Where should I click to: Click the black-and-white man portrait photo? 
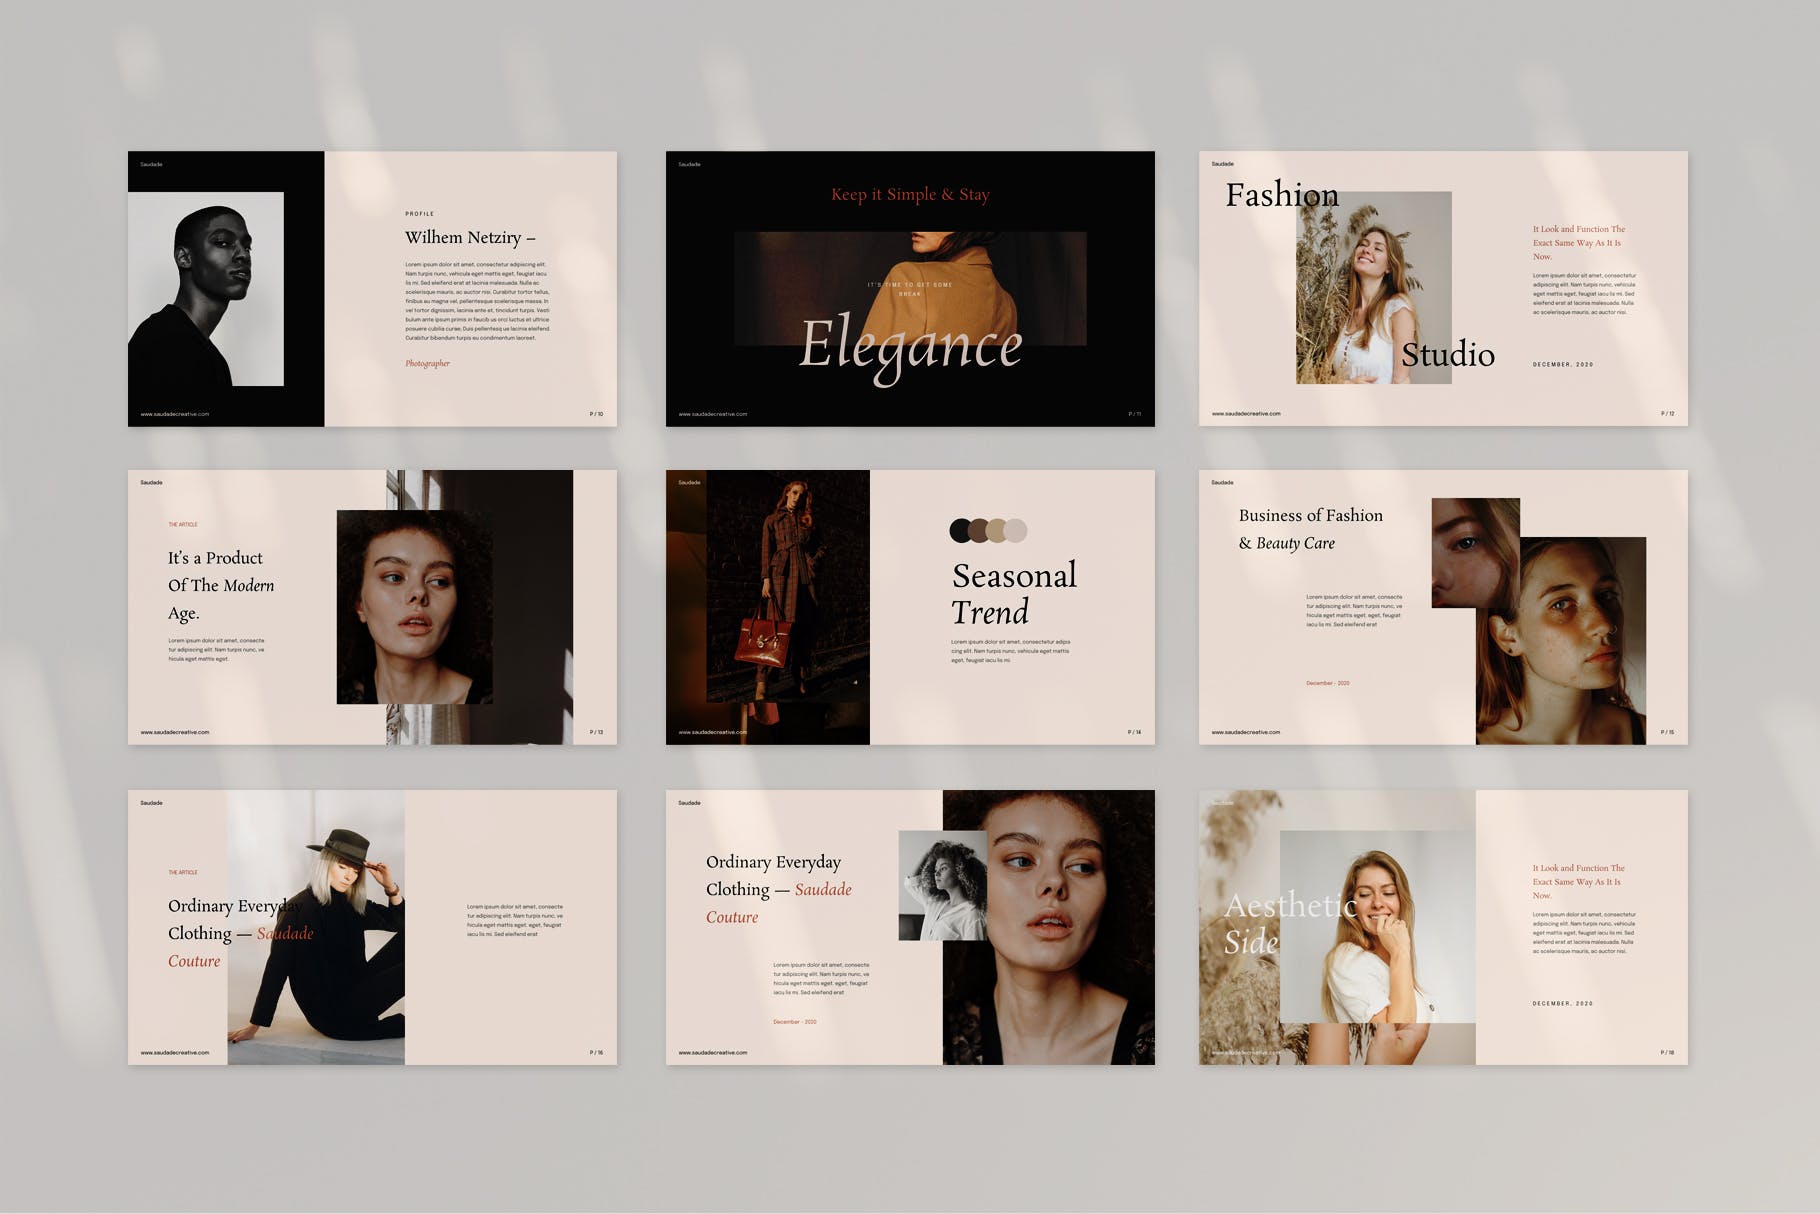[206, 289]
